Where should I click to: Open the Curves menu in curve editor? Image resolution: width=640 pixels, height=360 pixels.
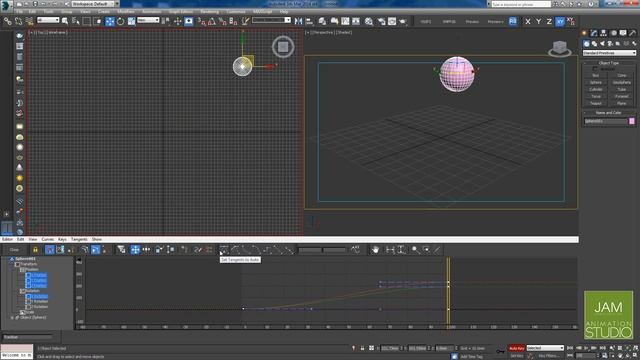48,239
